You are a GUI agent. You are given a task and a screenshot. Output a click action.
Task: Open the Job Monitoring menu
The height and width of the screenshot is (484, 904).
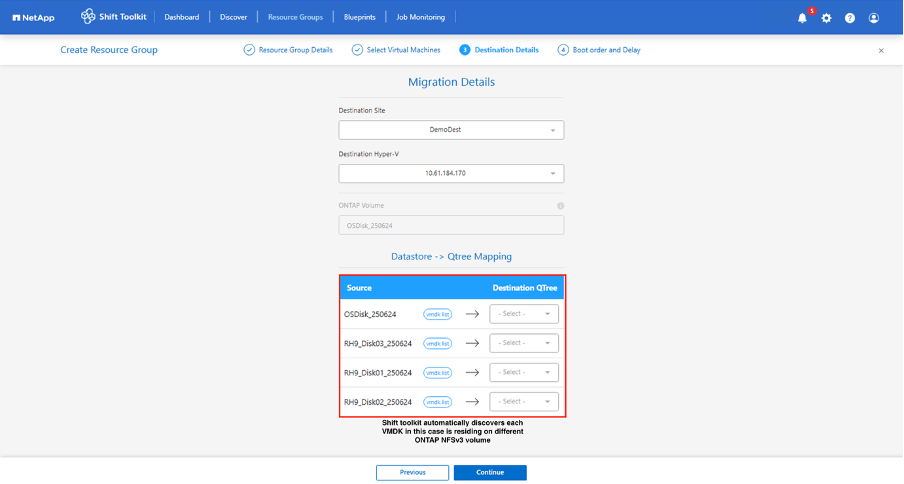[x=421, y=17]
